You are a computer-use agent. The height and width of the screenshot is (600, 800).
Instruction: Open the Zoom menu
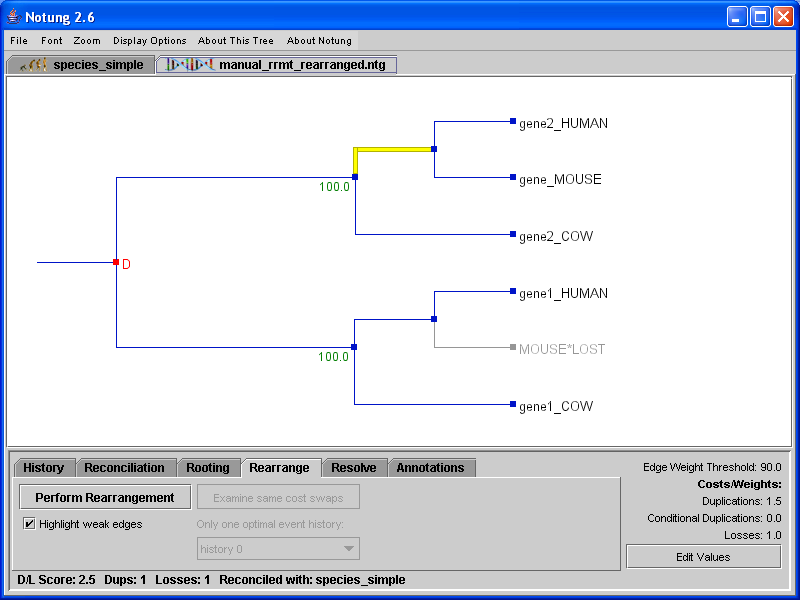pyautogui.click(x=87, y=41)
